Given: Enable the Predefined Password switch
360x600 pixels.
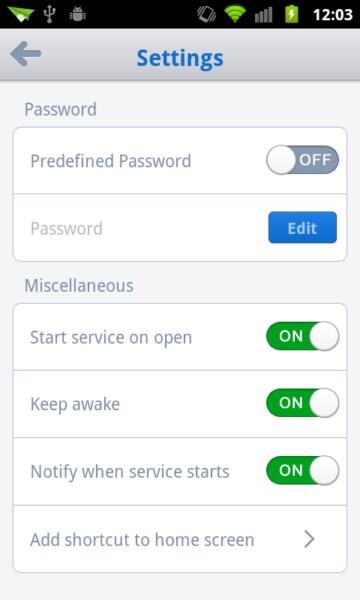Looking at the screenshot, I should [x=302, y=160].
